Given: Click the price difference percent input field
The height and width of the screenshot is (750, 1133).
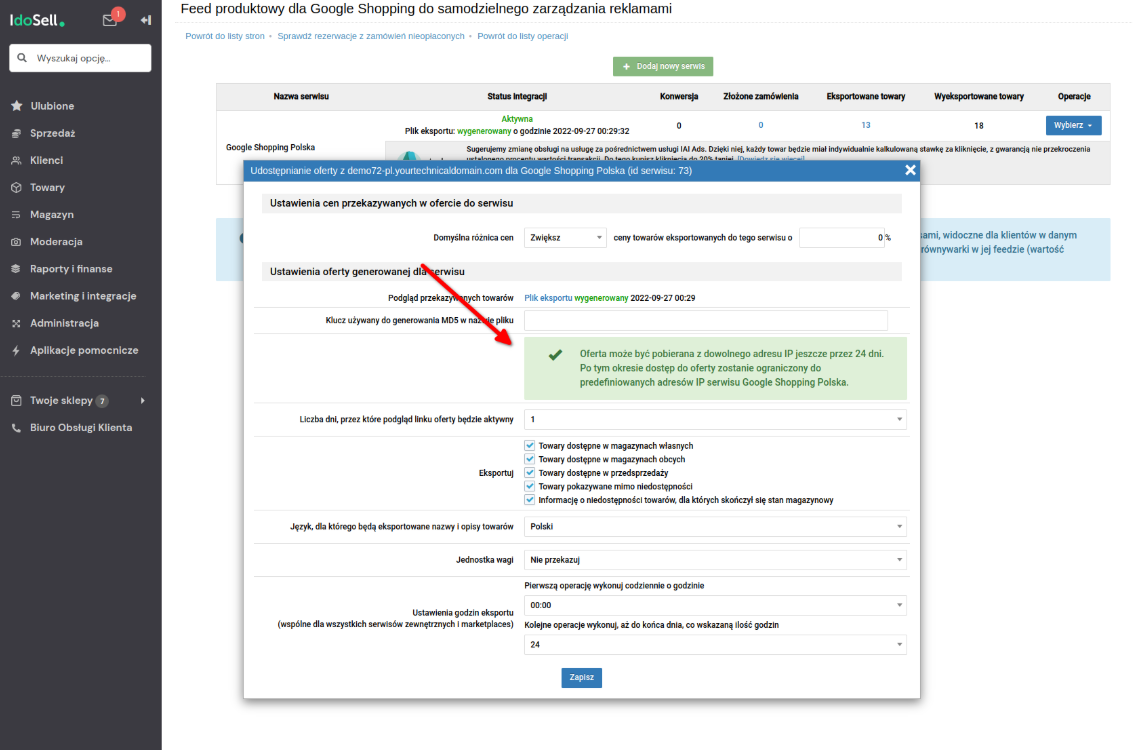Looking at the screenshot, I should pos(842,238).
